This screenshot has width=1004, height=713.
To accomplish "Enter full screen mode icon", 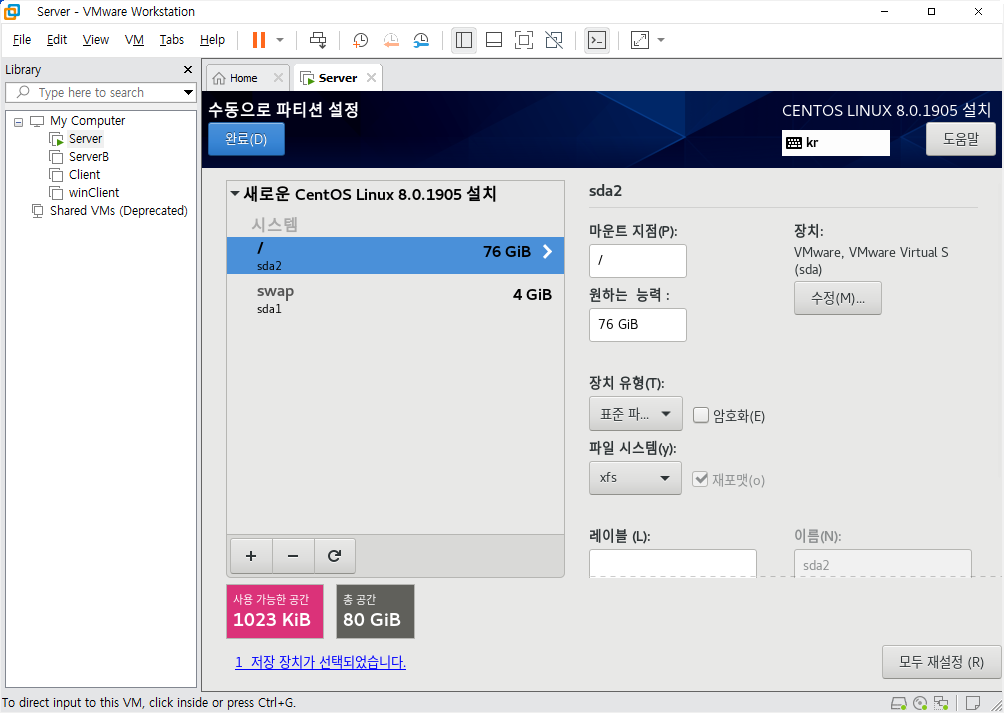I will tap(524, 40).
